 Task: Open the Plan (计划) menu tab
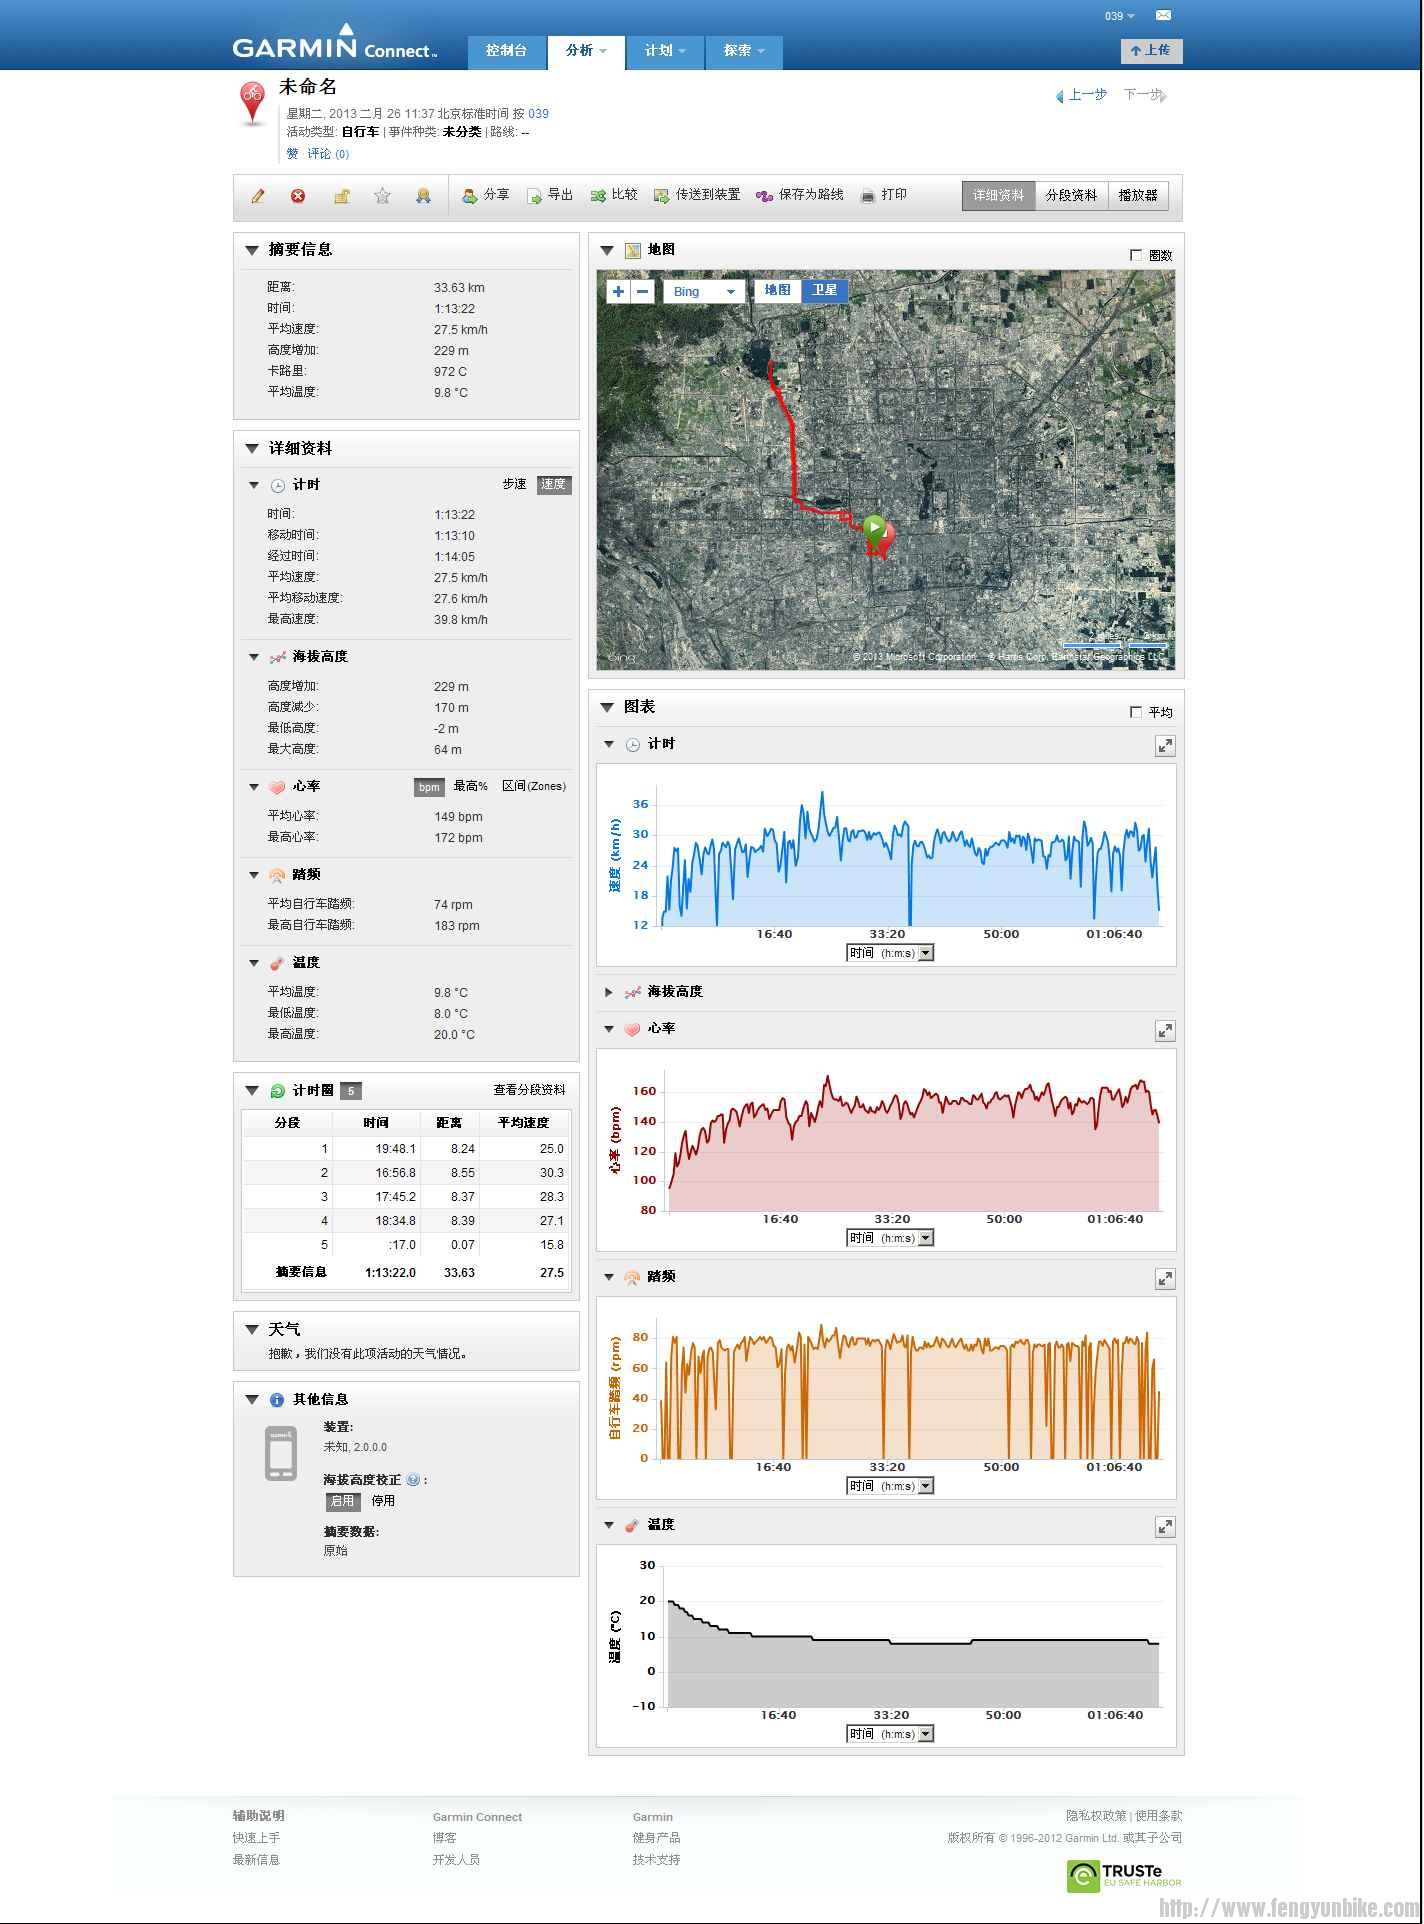click(x=665, y=51)
